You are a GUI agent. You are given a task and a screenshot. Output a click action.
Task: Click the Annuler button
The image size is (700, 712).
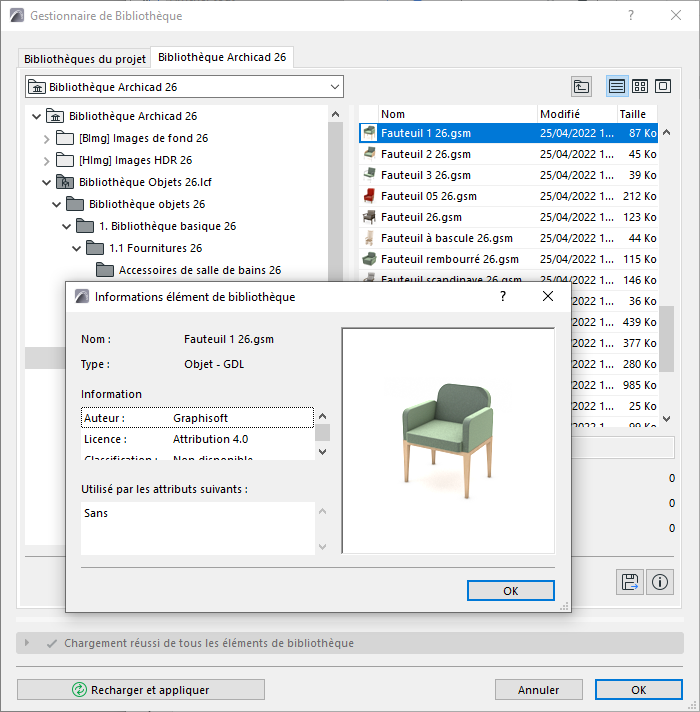coord(538,690)
